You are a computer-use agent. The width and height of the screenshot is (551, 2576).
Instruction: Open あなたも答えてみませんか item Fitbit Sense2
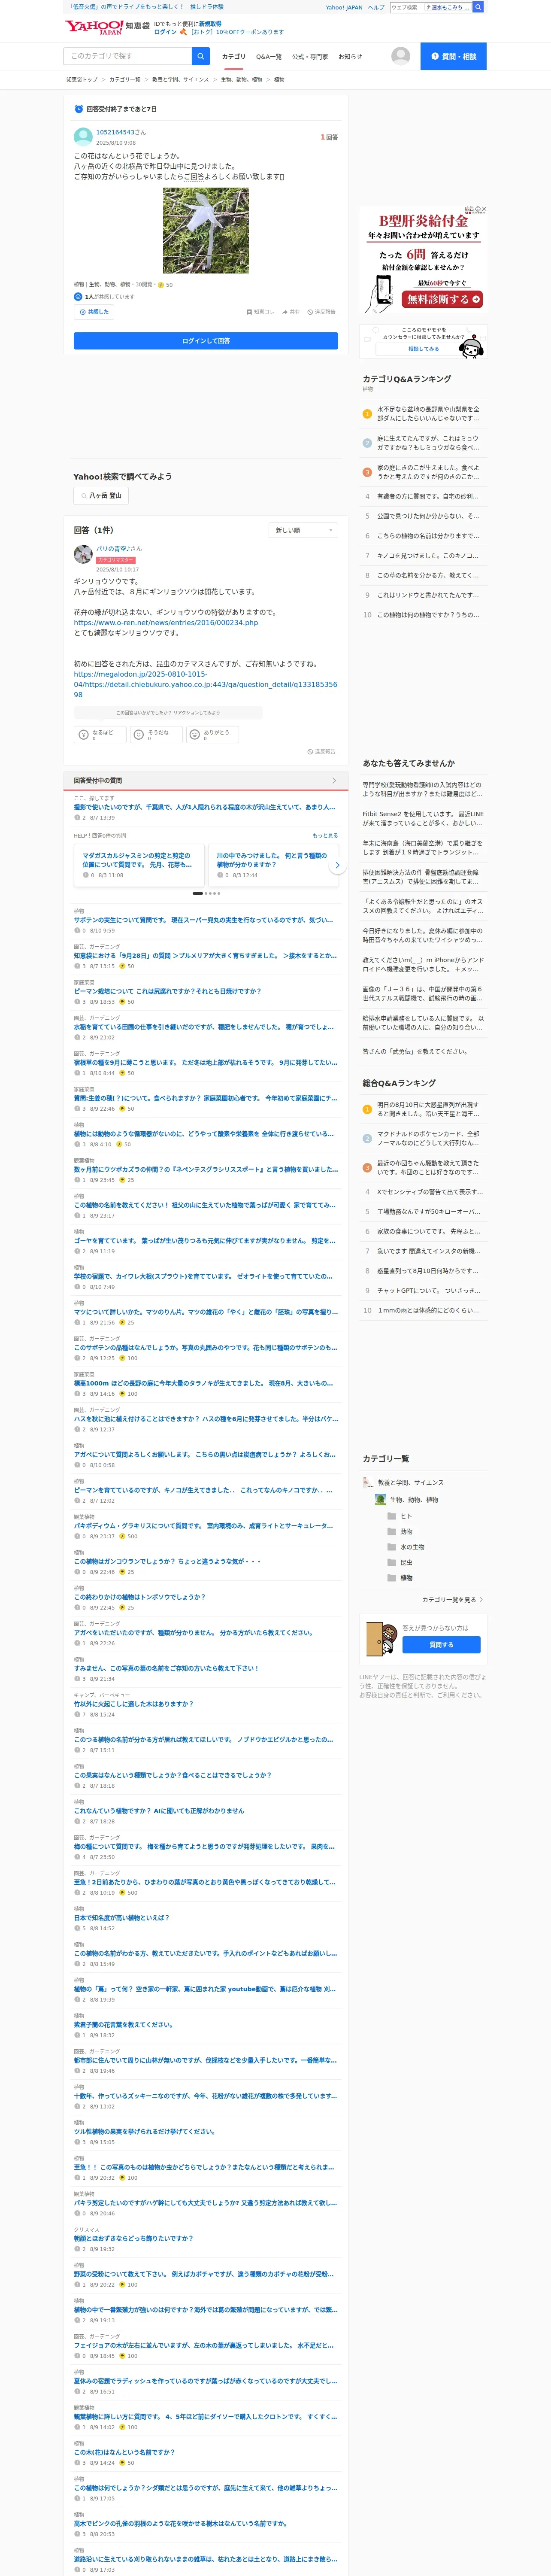[x=423, y=818]
